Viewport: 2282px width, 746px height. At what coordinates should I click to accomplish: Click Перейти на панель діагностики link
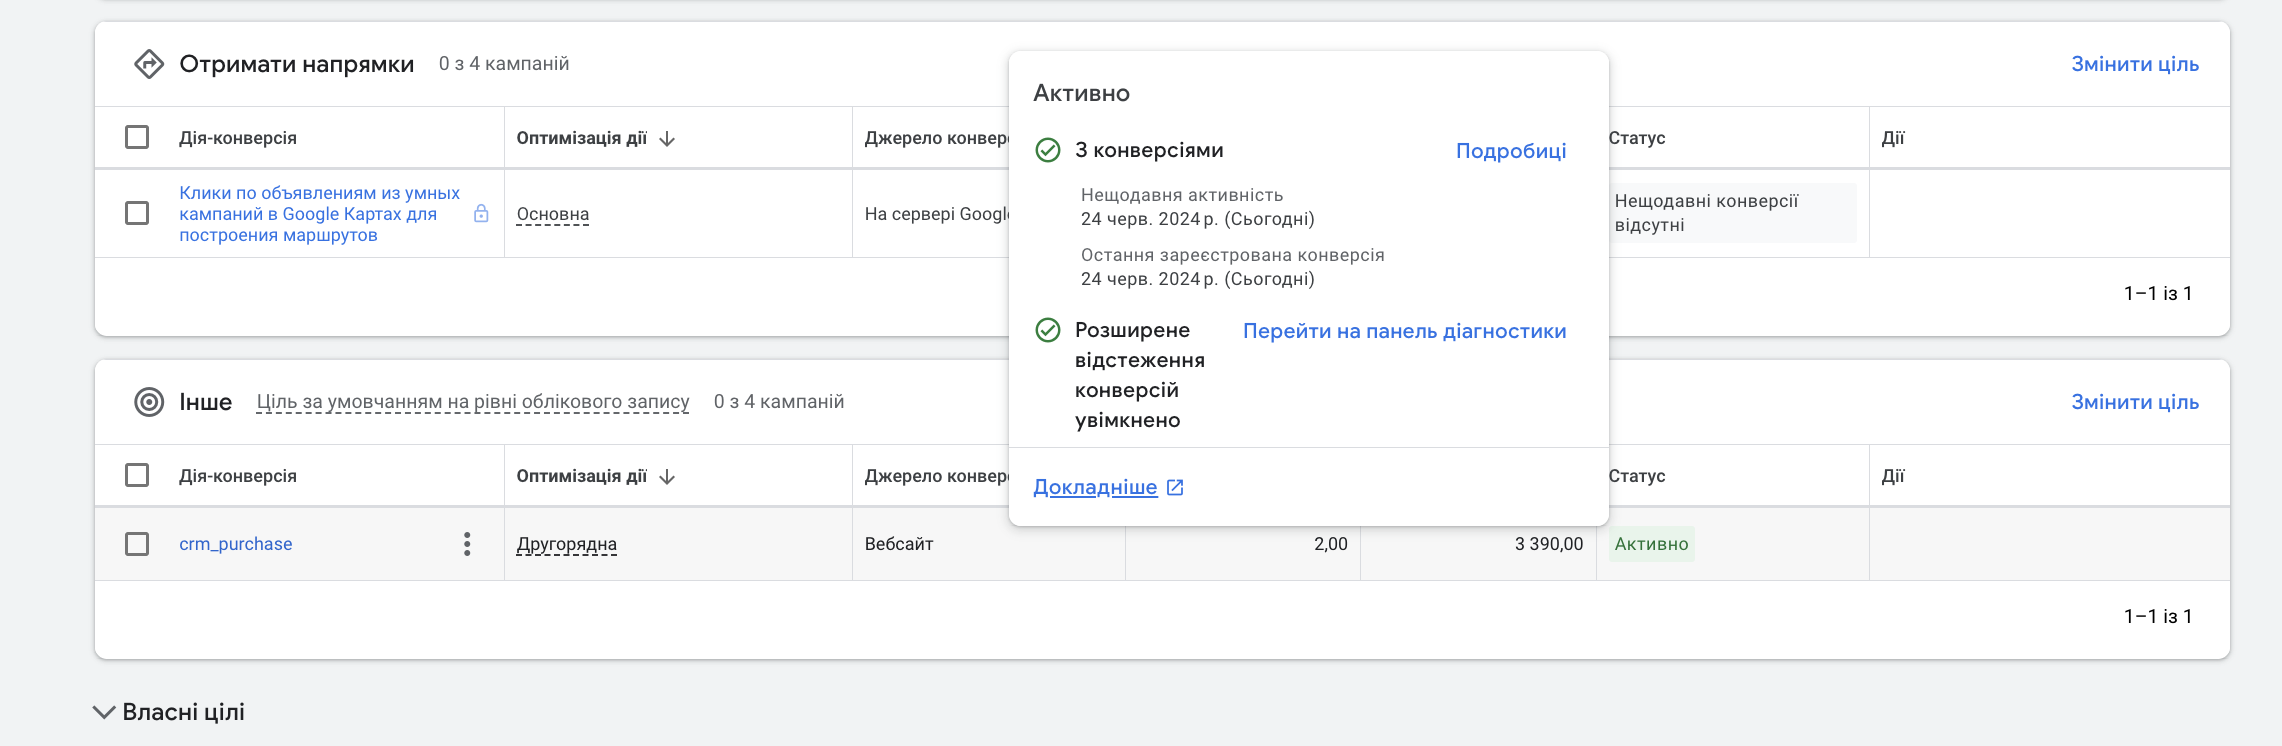pos(1404,331)
